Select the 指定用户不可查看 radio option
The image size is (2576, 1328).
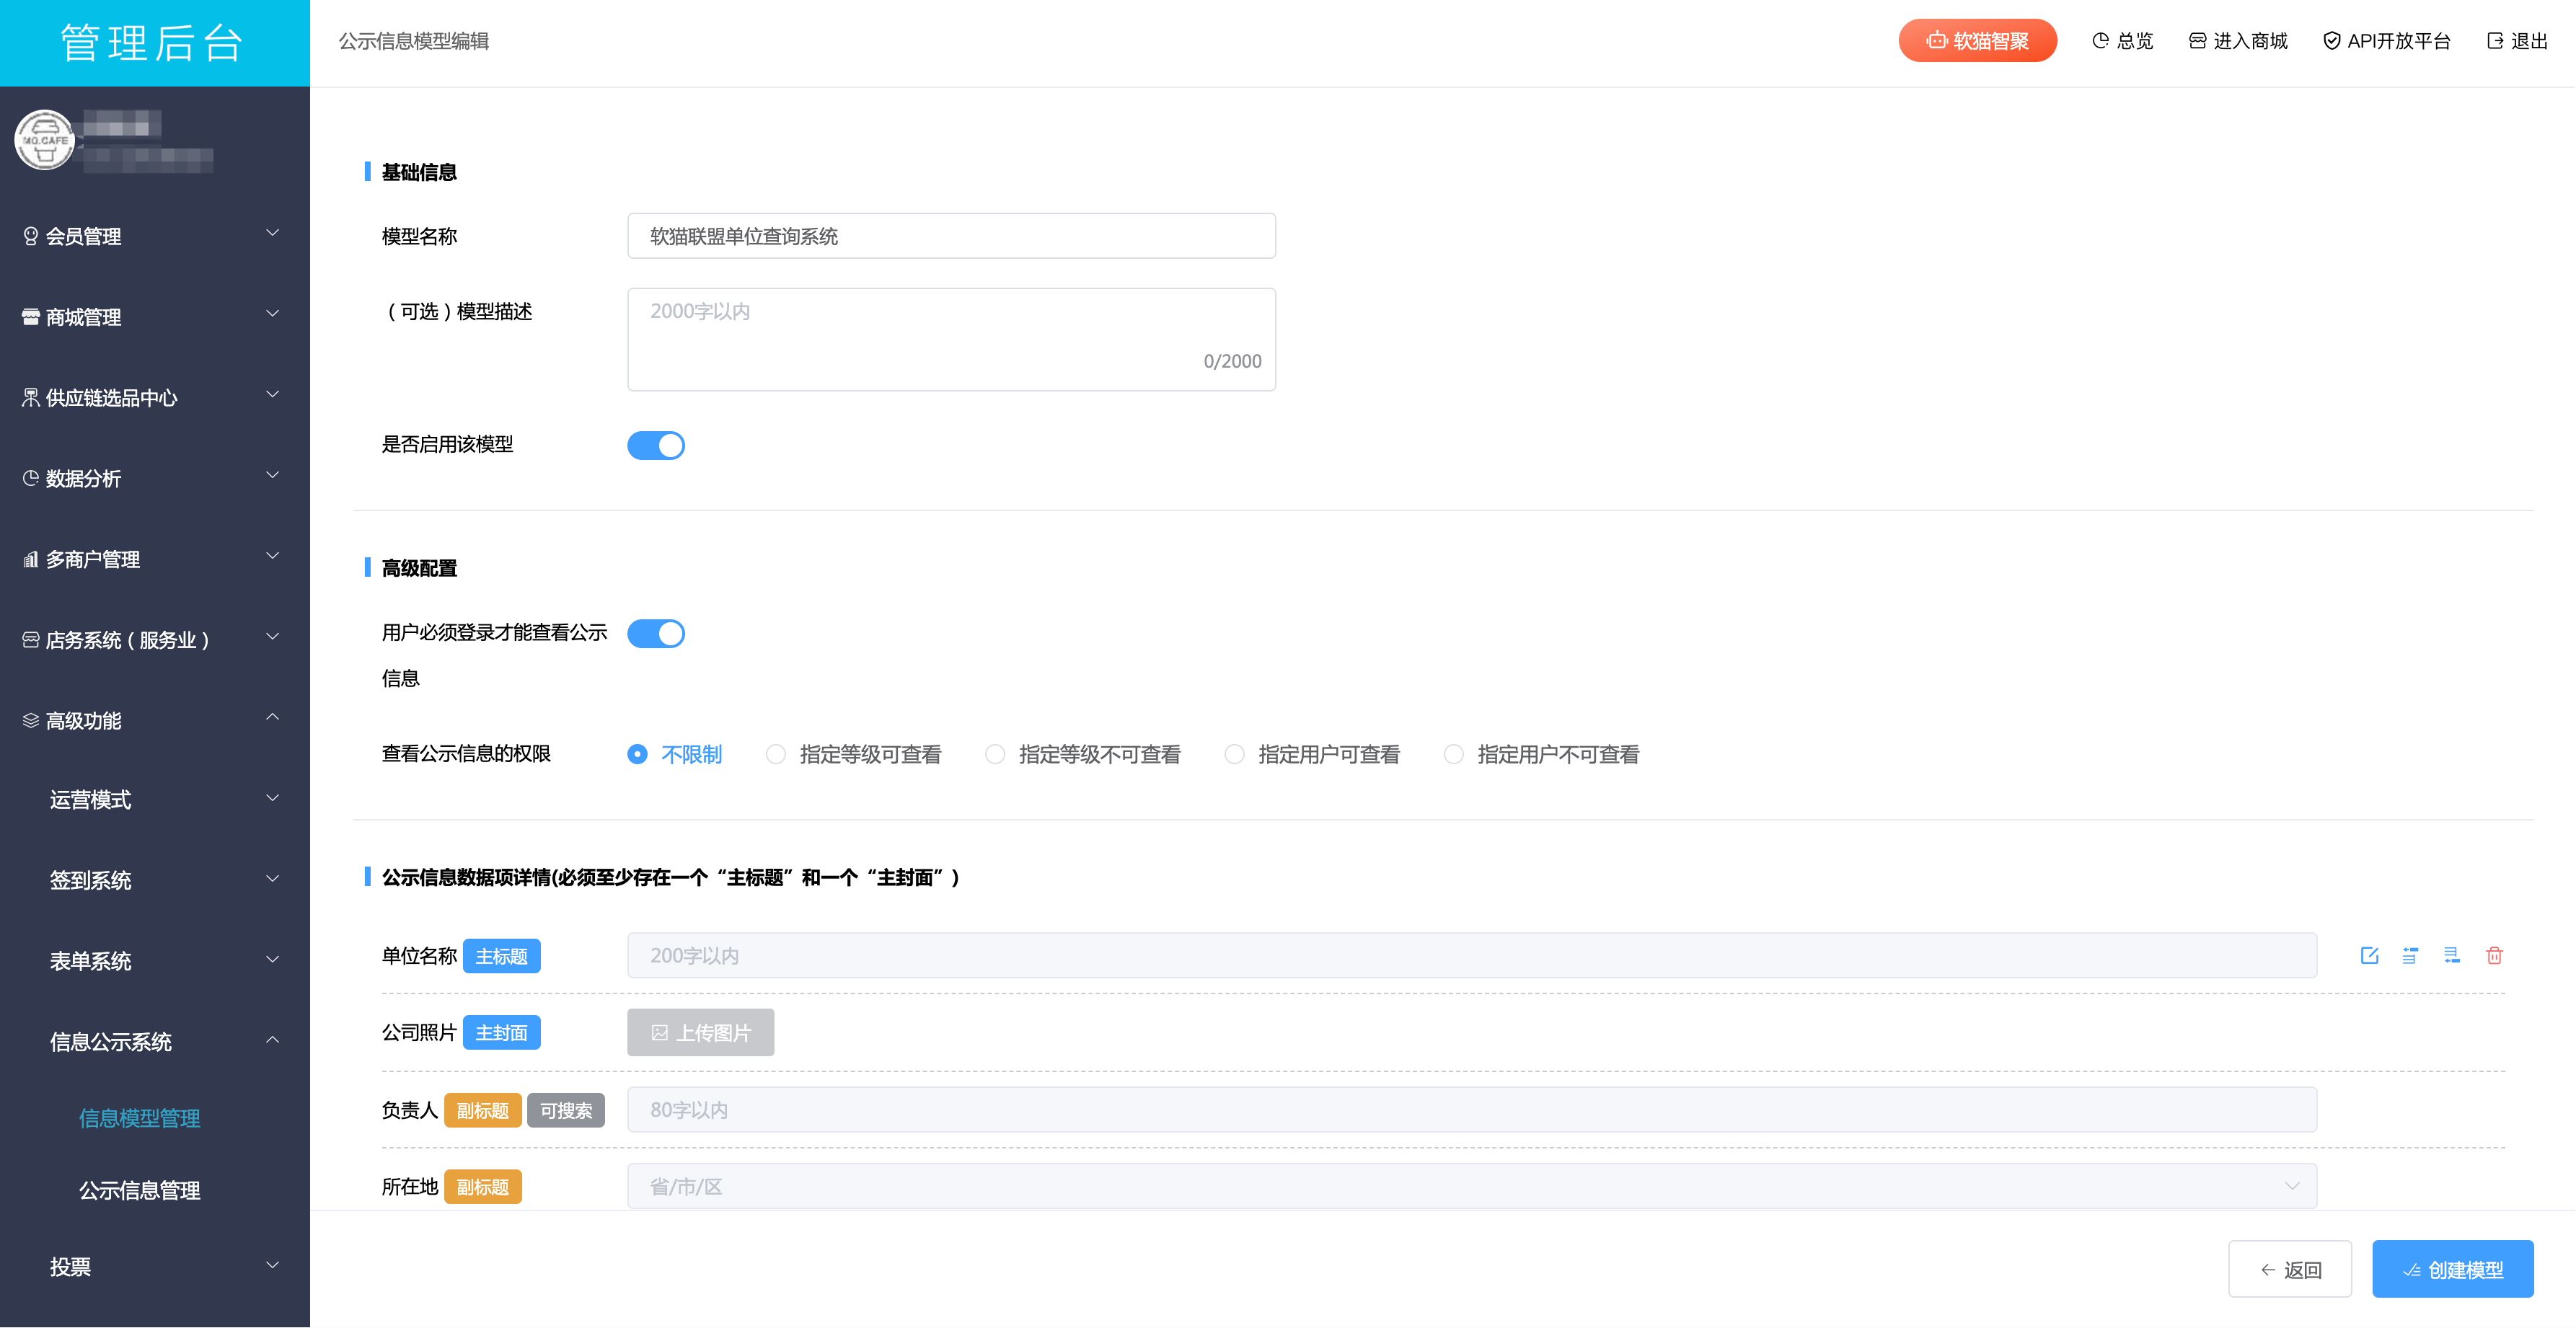(x=1454, y=754)
